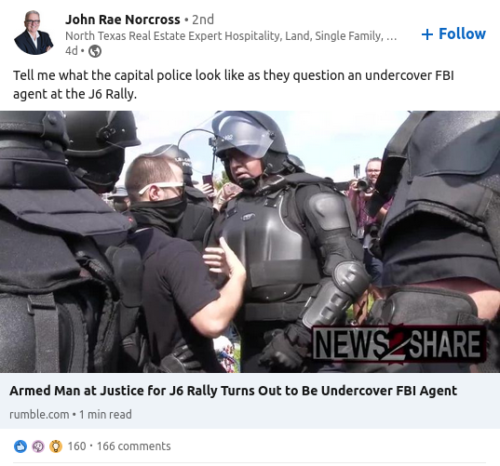Viewport: 500px width, 466px height.
Task: Open John Rae Norcross's profile photo
Action: pyautogui.click(x=33, y=32)
